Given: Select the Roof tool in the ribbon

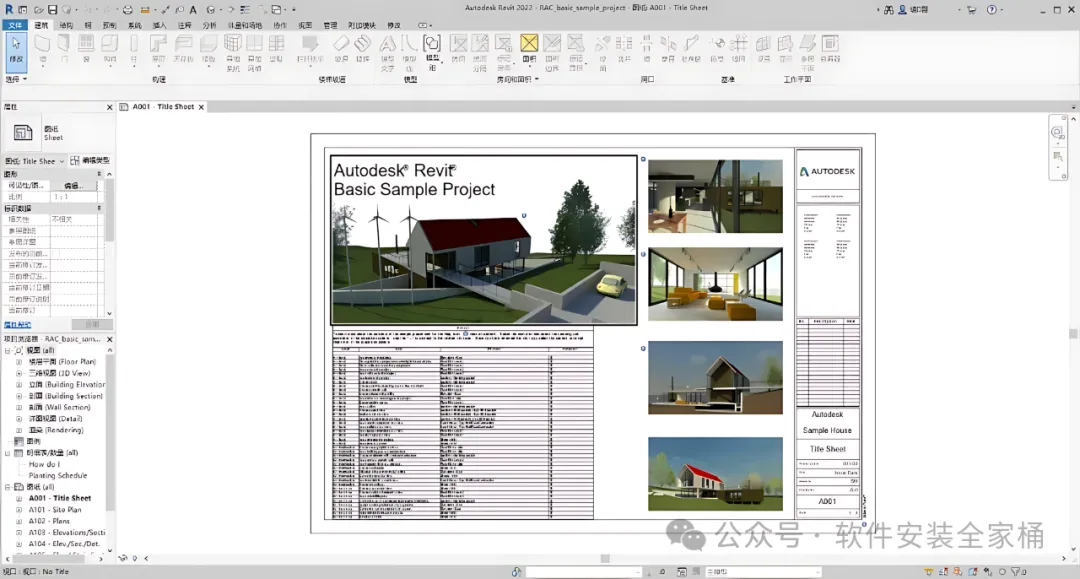Looking at the screenshot, I should tap(158, 48).
